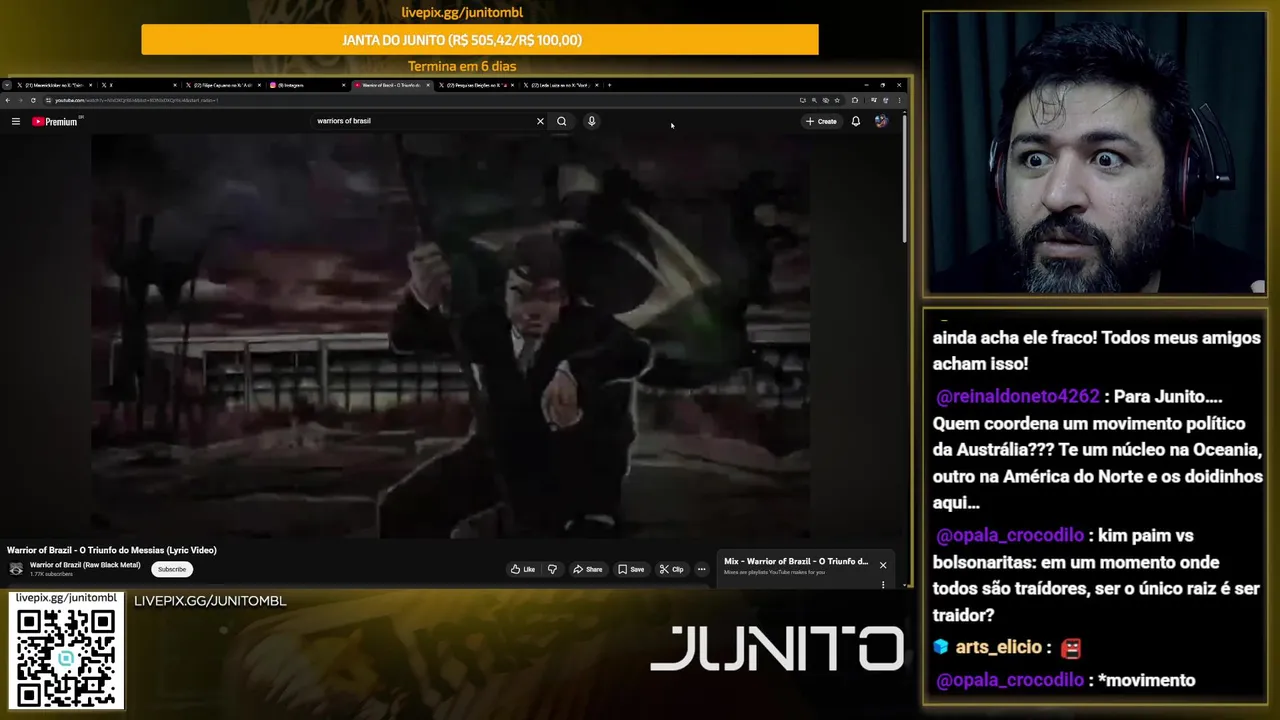Close the Warrior of Brazil tab
1280x720 pixels.
tap(428, 85)
